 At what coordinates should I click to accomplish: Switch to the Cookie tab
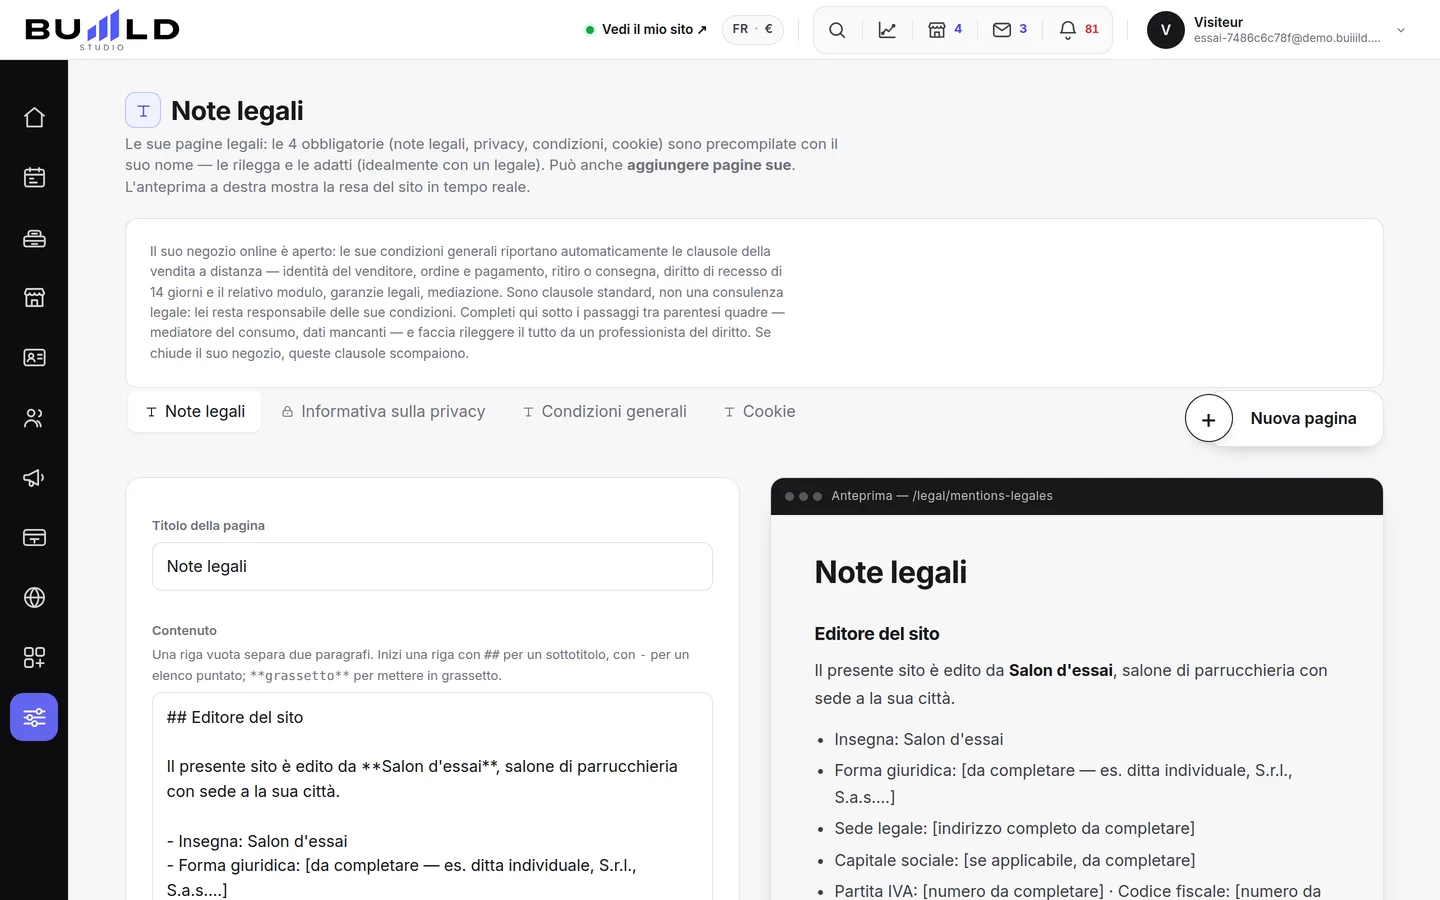tap(760, 412)
